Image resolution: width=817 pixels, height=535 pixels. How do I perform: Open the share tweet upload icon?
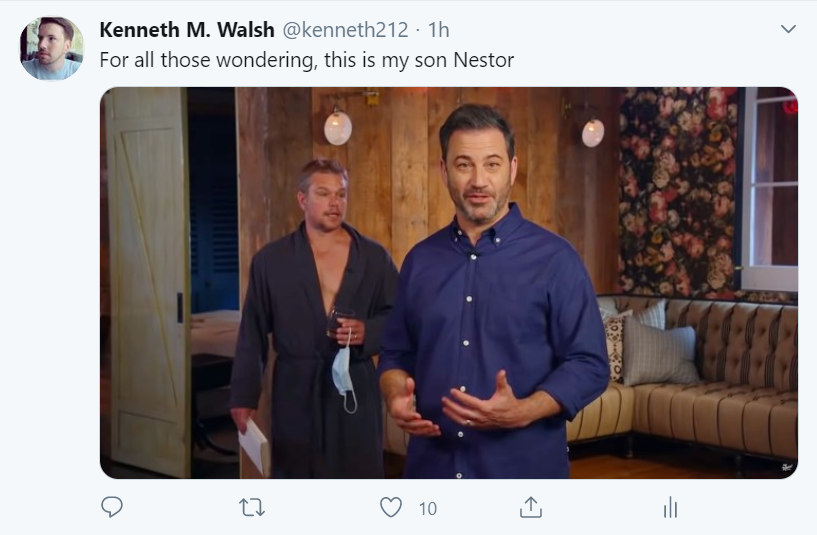tap(531, 507)
